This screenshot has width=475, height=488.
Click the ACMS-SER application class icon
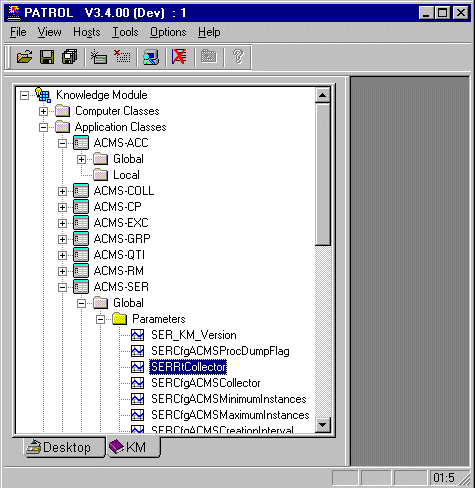(81, 287)
